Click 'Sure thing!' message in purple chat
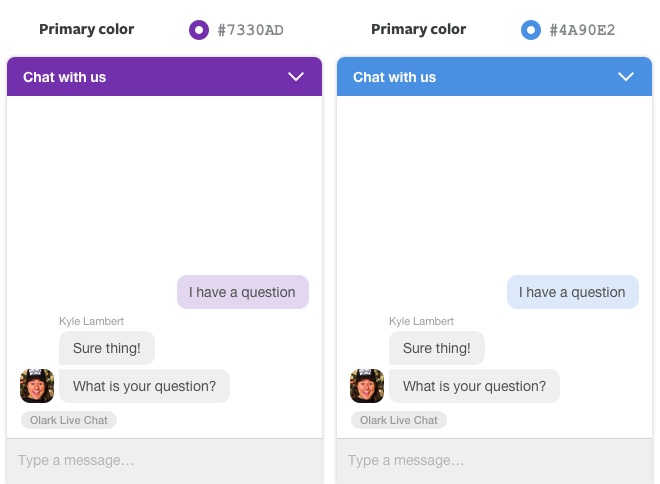The image size is (660, 484). tap(107, 348)
